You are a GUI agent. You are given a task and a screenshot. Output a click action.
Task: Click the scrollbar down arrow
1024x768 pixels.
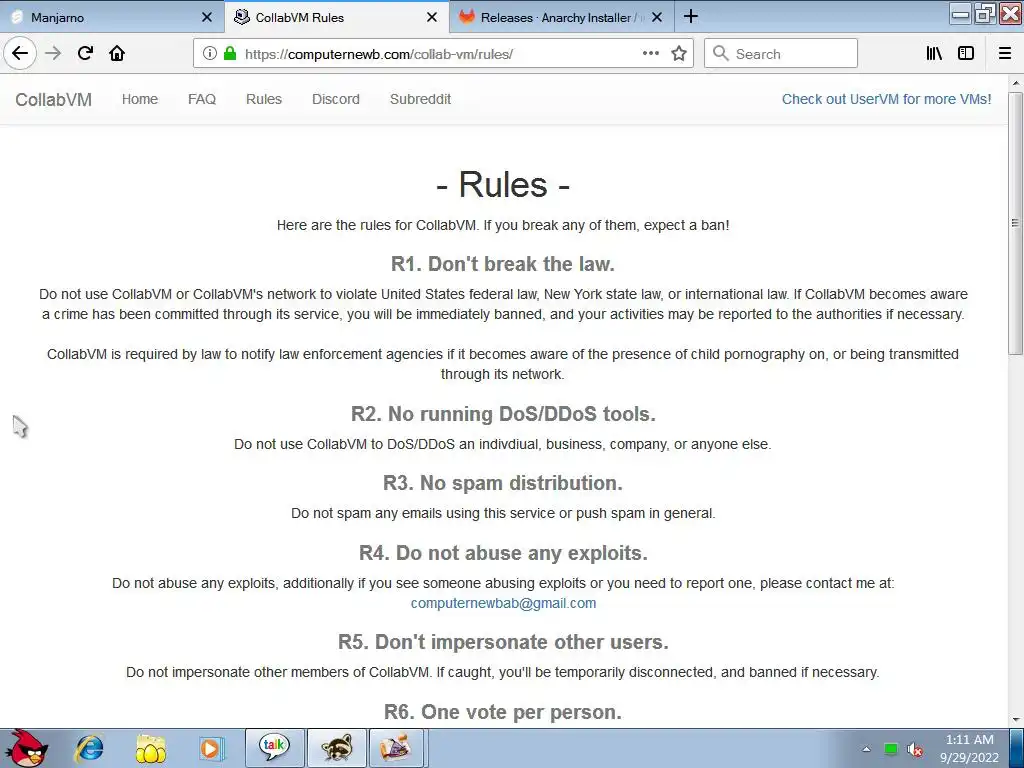(x=1015, y=720)
